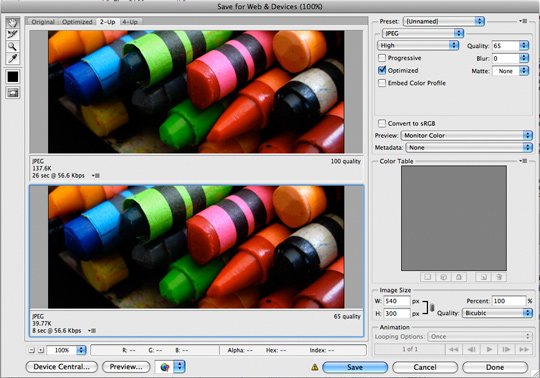This screenshot has width=540, height=378.
Task: Open the optimize panel flyout menu
Action: click(x=523, y=21)
